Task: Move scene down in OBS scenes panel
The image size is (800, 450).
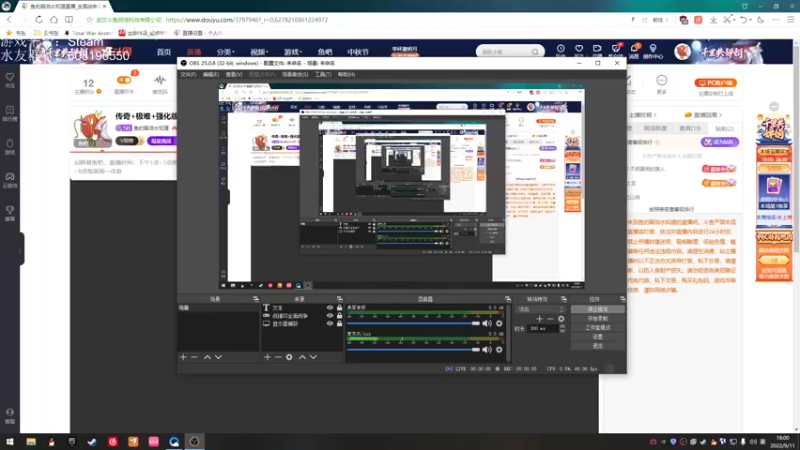Action: [x=218, y=357]
